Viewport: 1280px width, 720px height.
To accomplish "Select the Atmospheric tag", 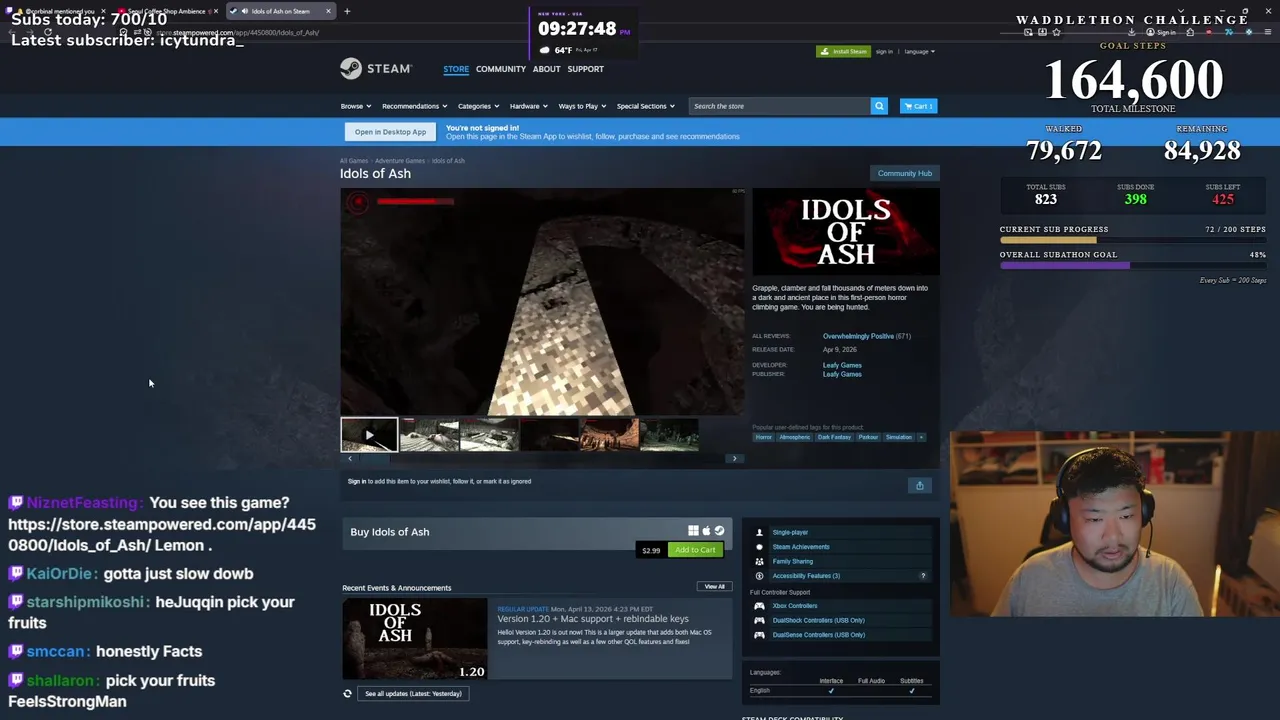I will coord(795,437).
